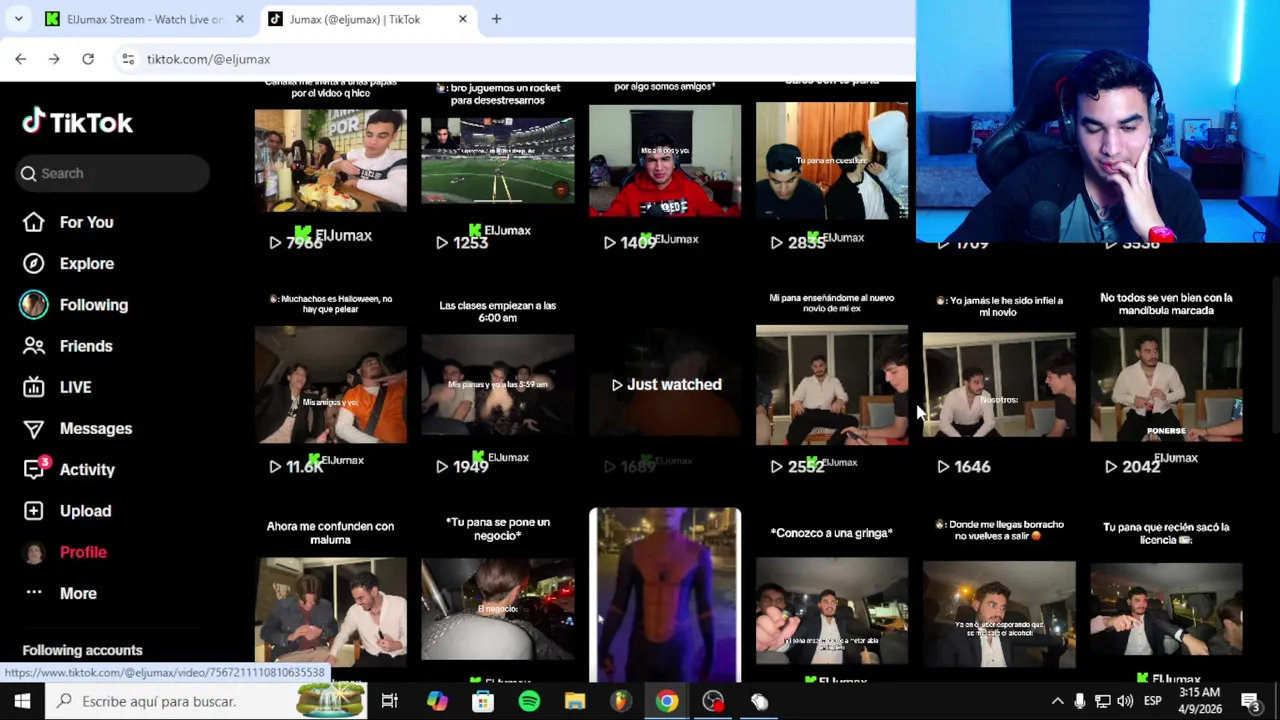
Task: Open Copilot from the taskbar
Action: click(437, 701)
